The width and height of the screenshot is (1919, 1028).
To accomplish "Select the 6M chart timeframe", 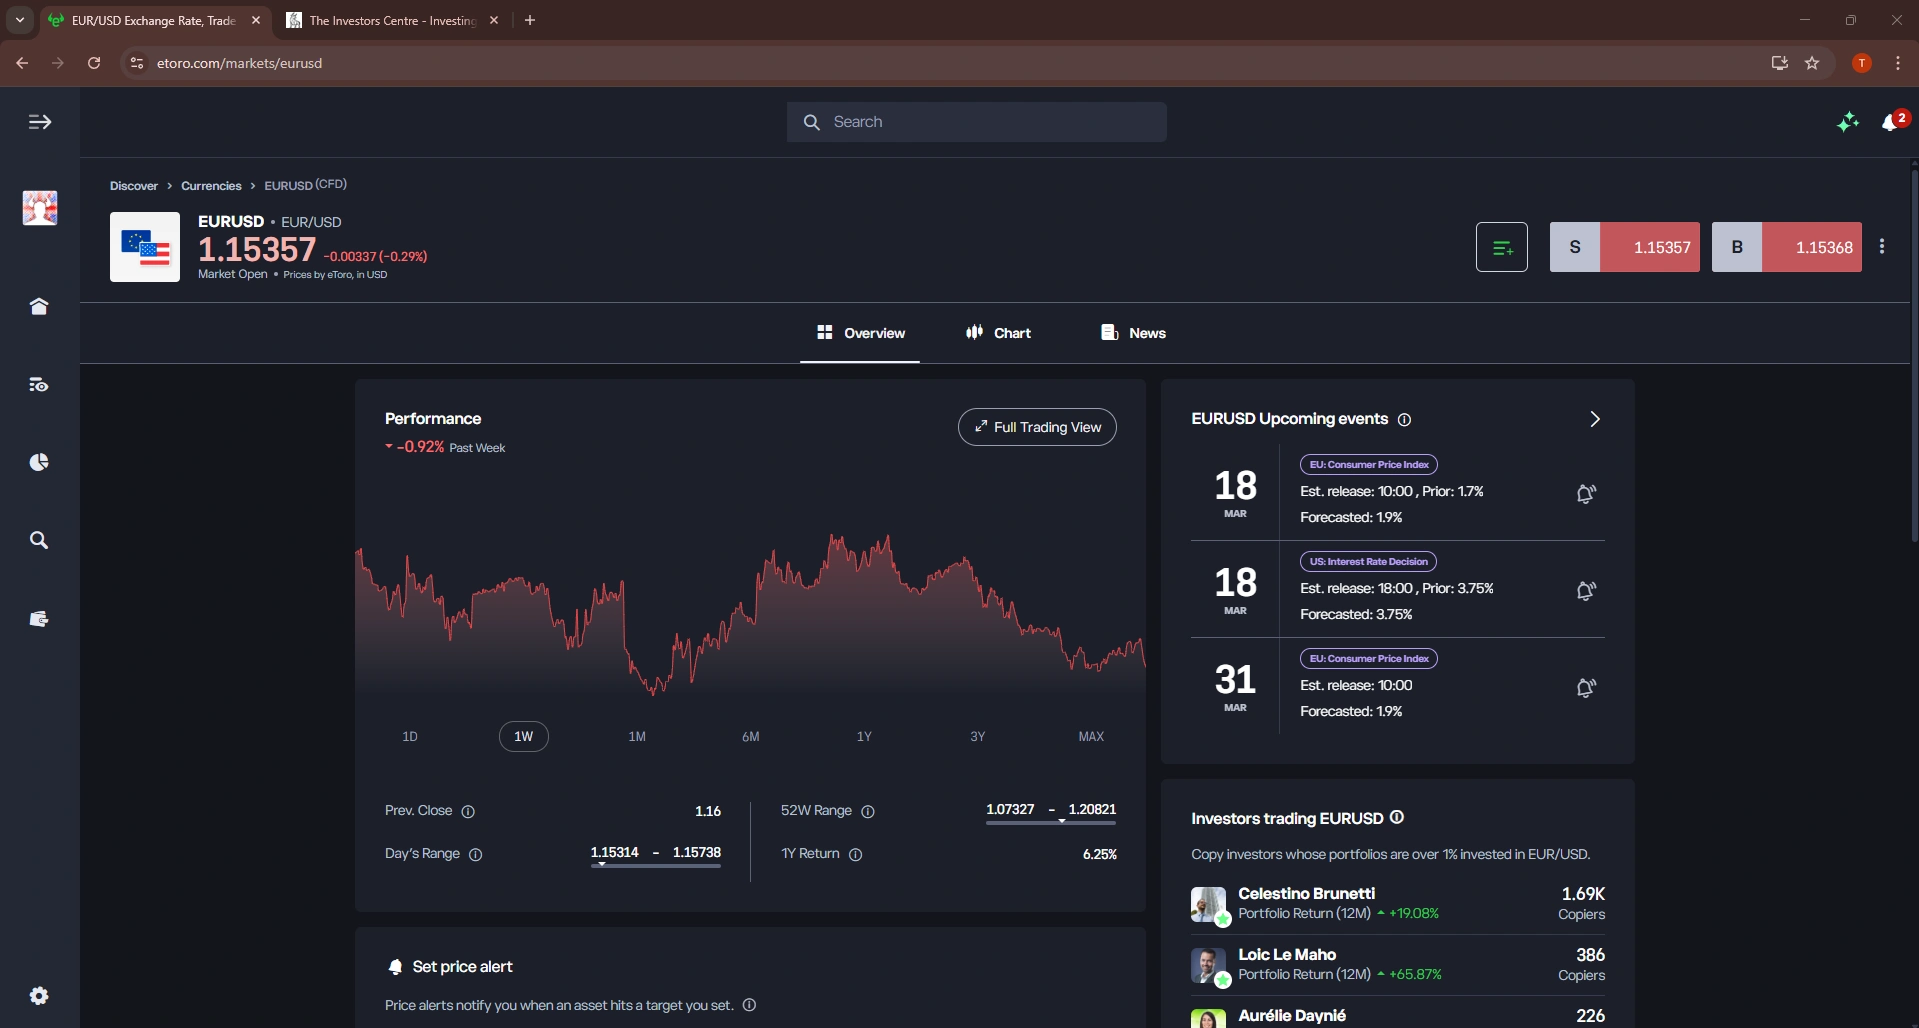I will tap(751, 736).
